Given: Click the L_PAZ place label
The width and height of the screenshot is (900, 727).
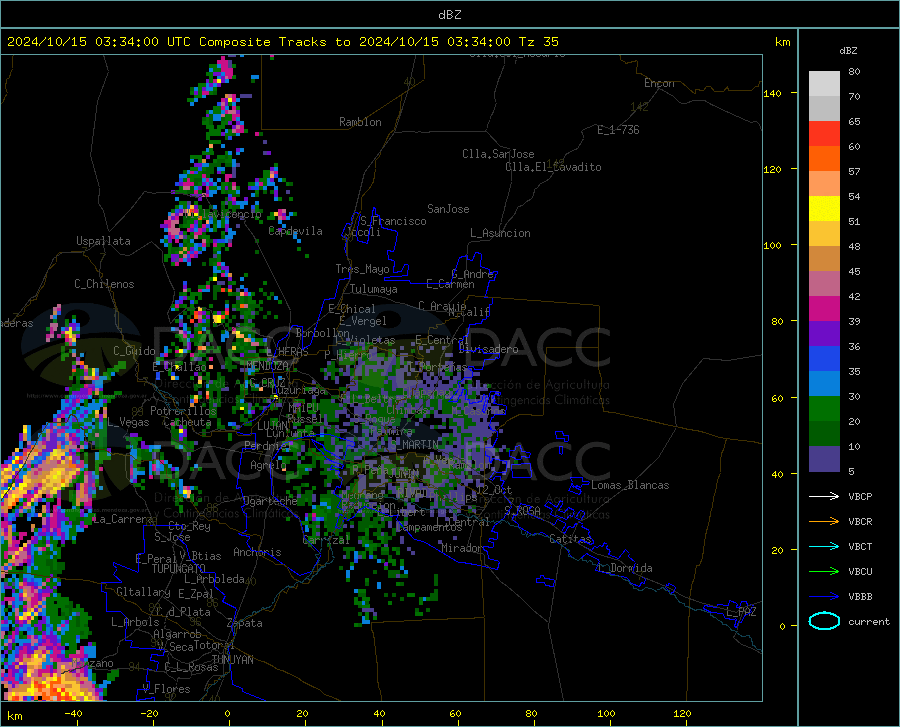Looking at the screenshot, I should [x=741, y=612].
